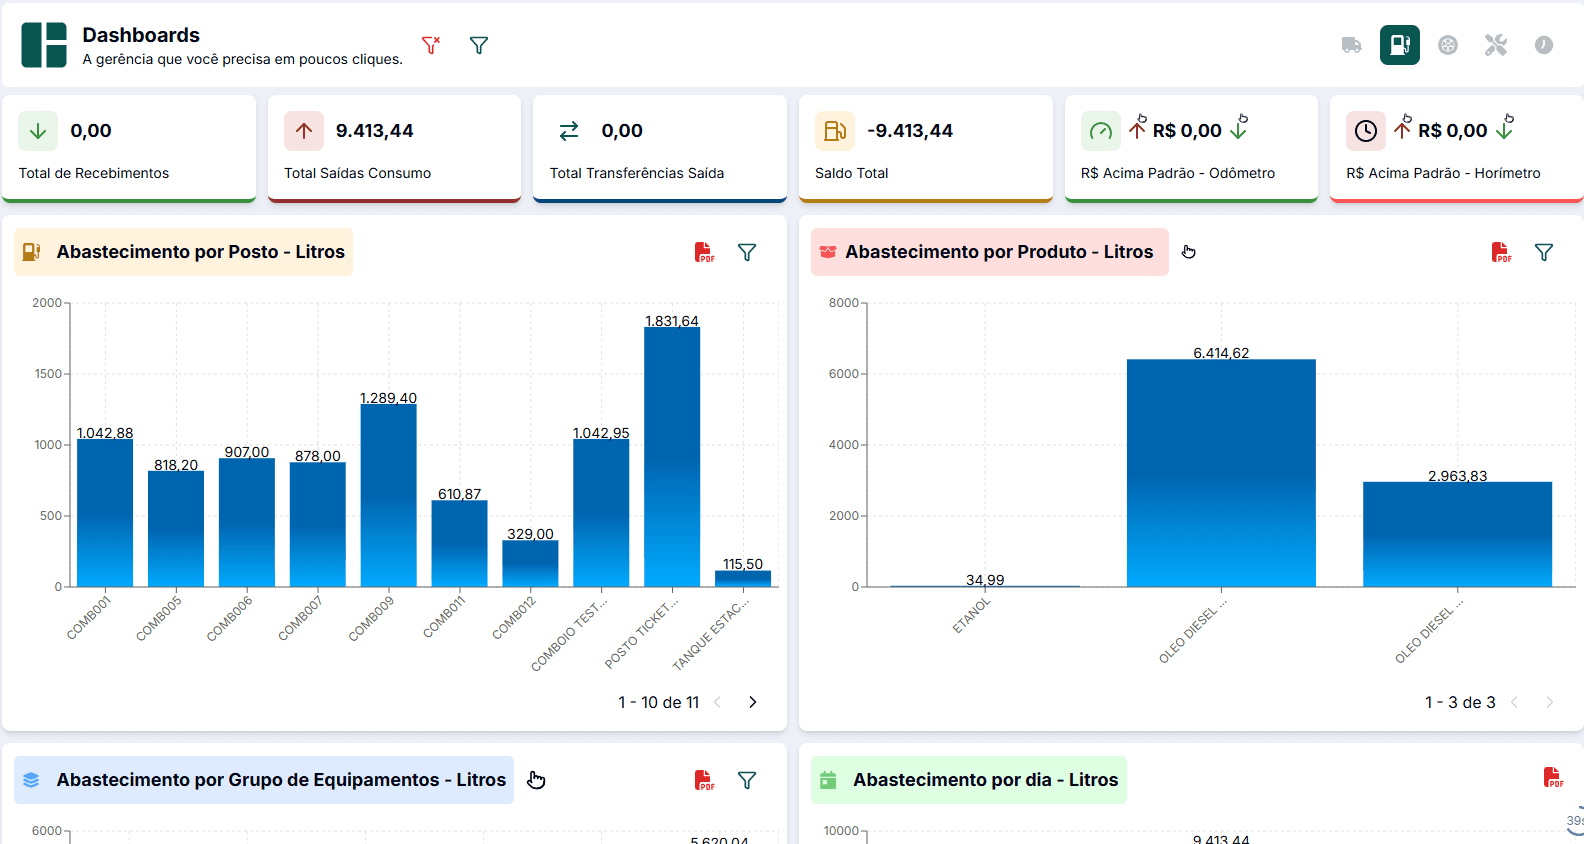The image size is (1584, 844).
Task: Select the fuel pump dashboard tab
Action: tap(1400, 45)
